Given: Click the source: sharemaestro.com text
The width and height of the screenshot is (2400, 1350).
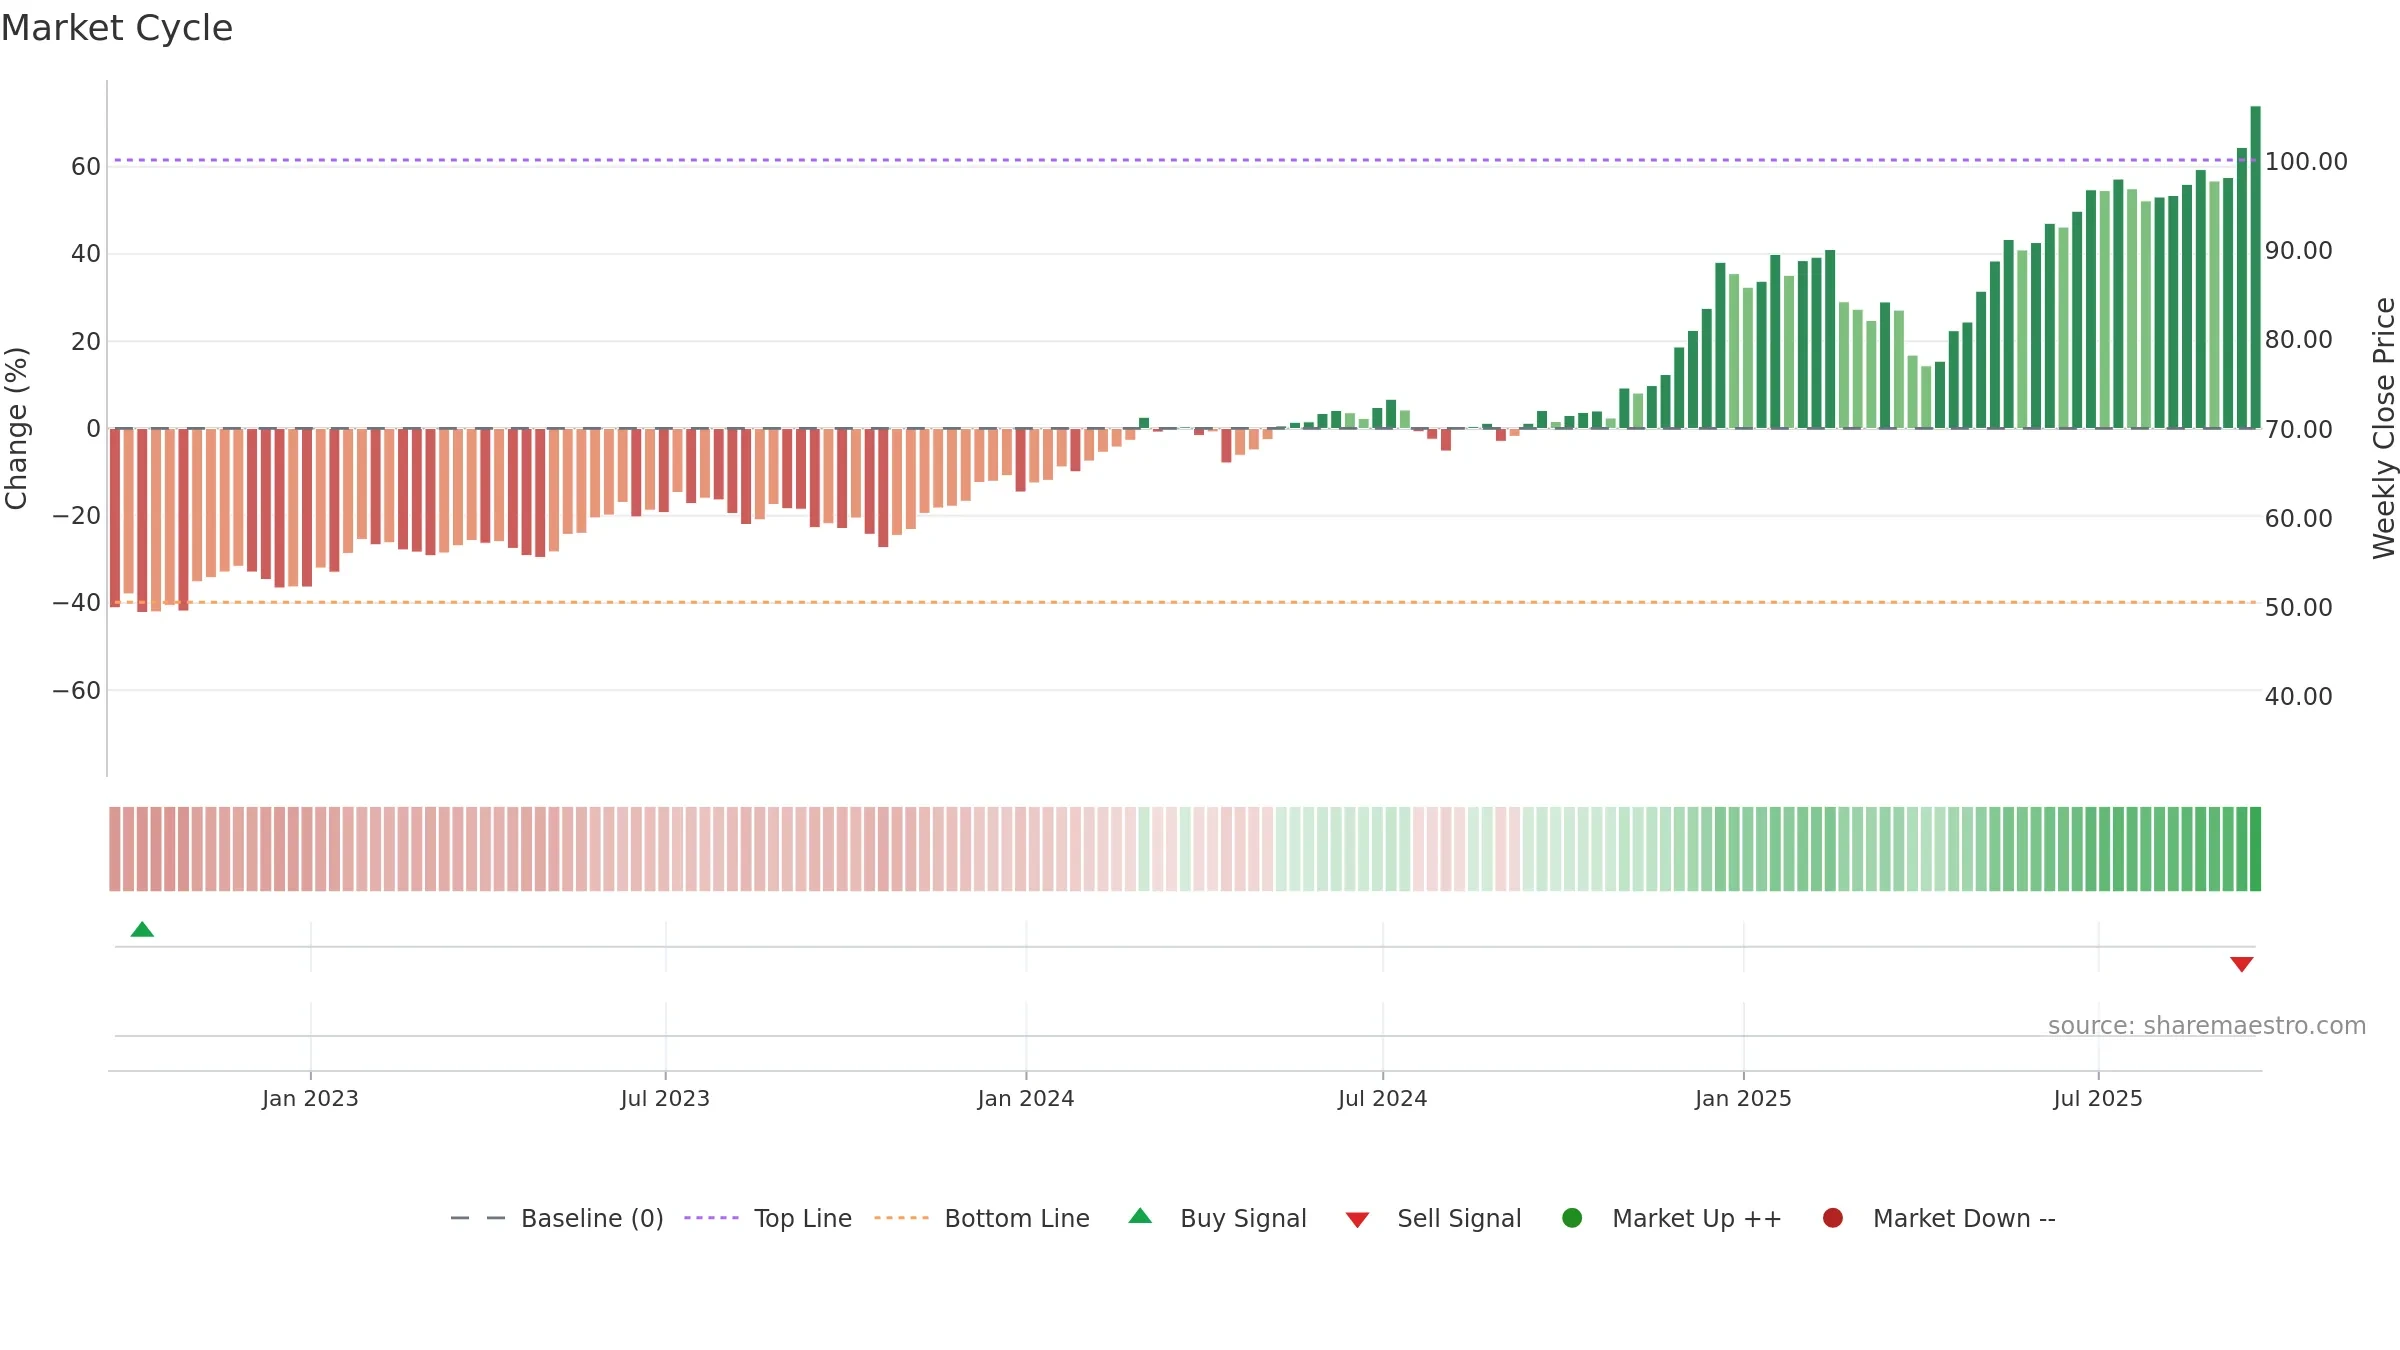Looking at the screenshot, I should coord(2207,1025).
